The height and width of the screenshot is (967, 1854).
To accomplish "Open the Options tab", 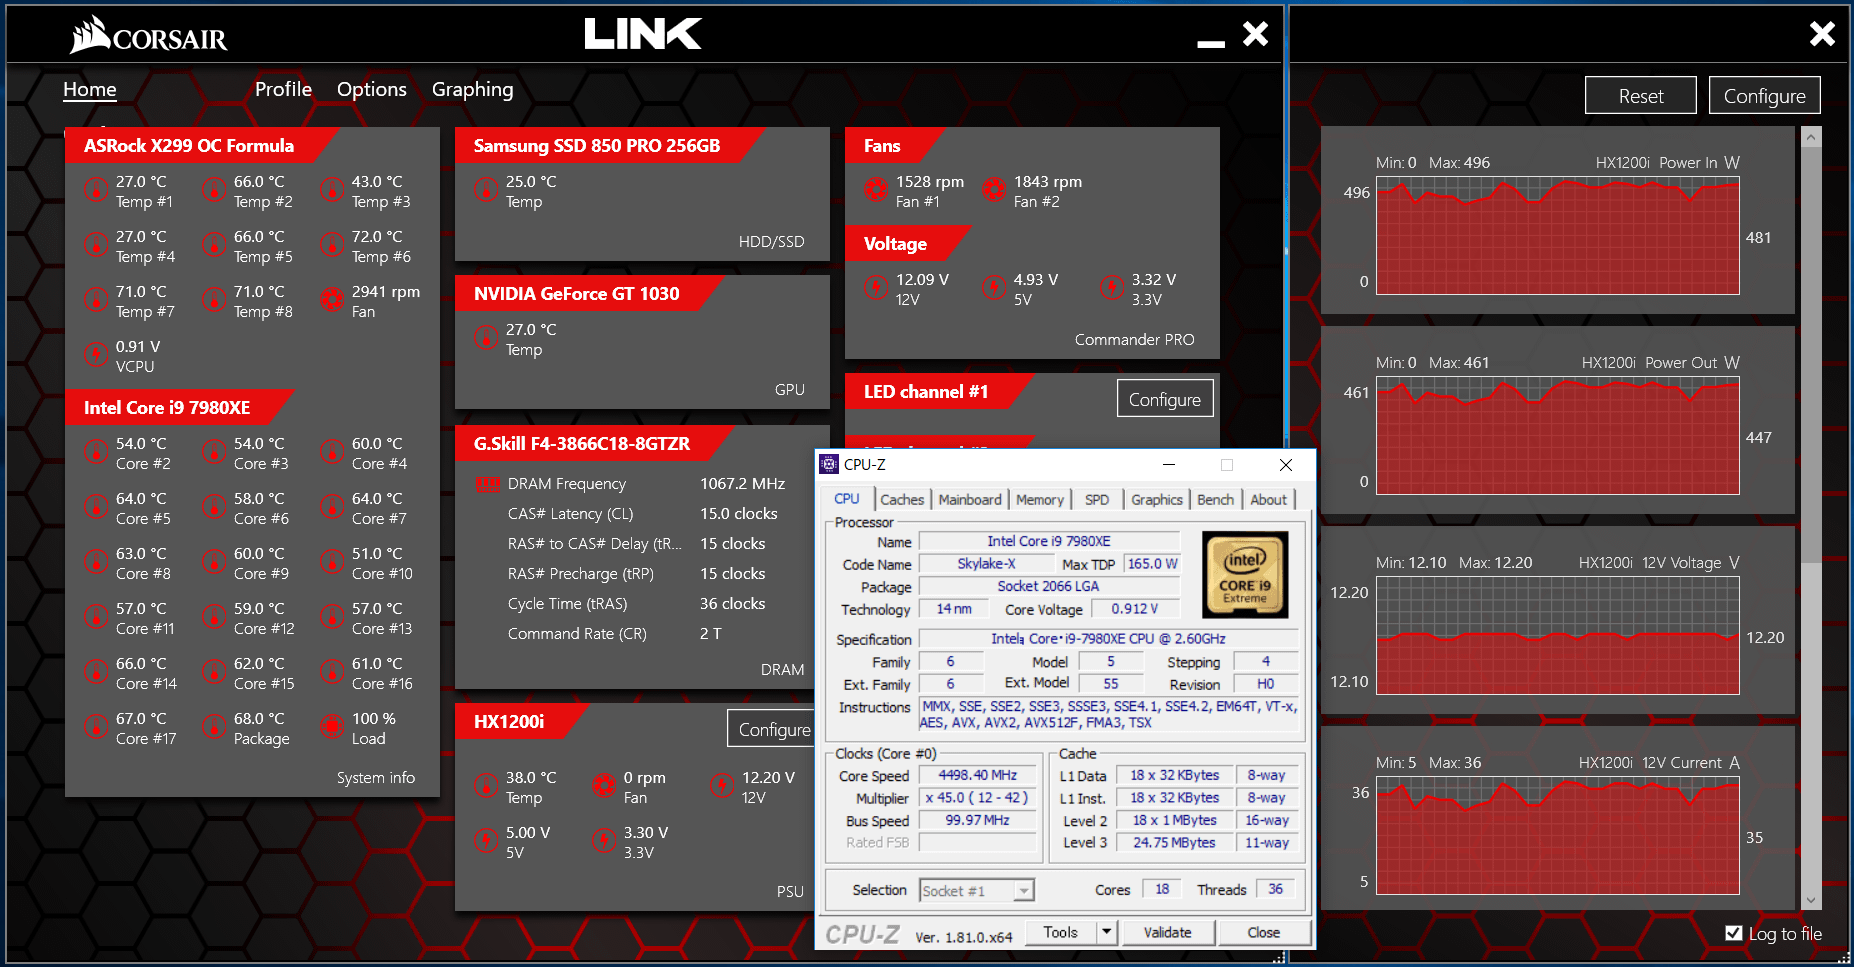I will 372,89.
